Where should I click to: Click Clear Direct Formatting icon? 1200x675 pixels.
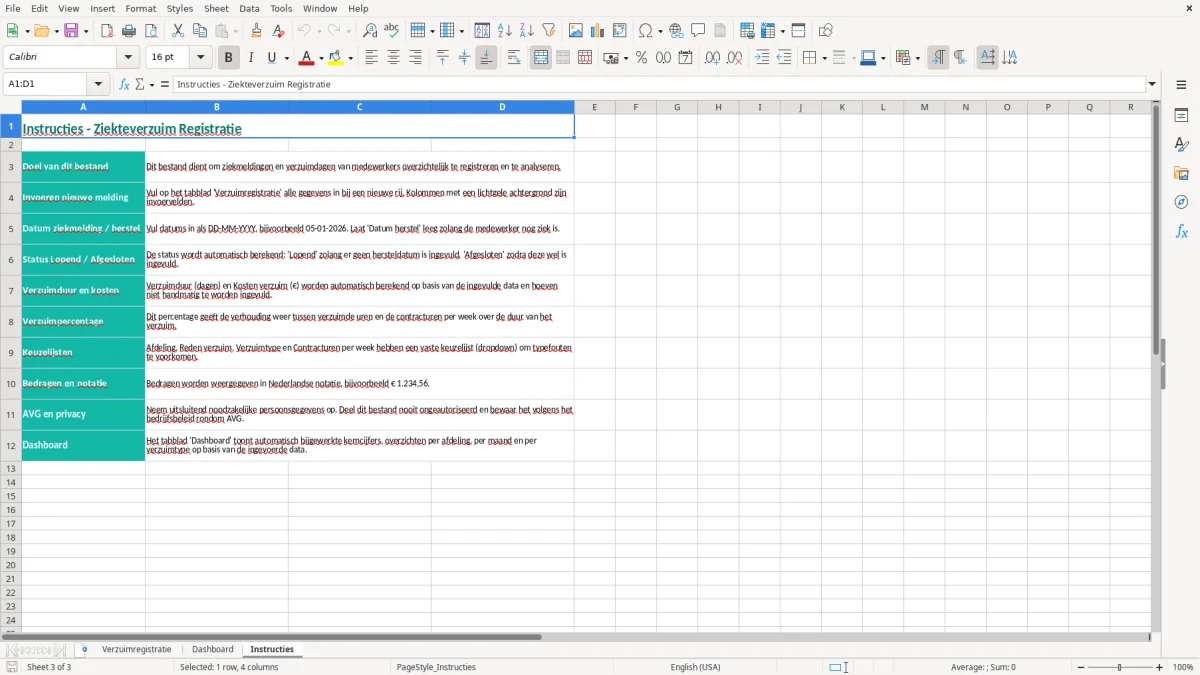pos(278,31)
